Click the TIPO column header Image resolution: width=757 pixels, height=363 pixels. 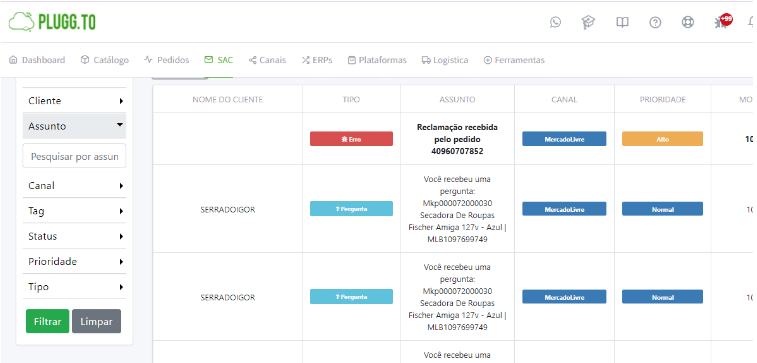pyautogui.click(x=351, y=99)
